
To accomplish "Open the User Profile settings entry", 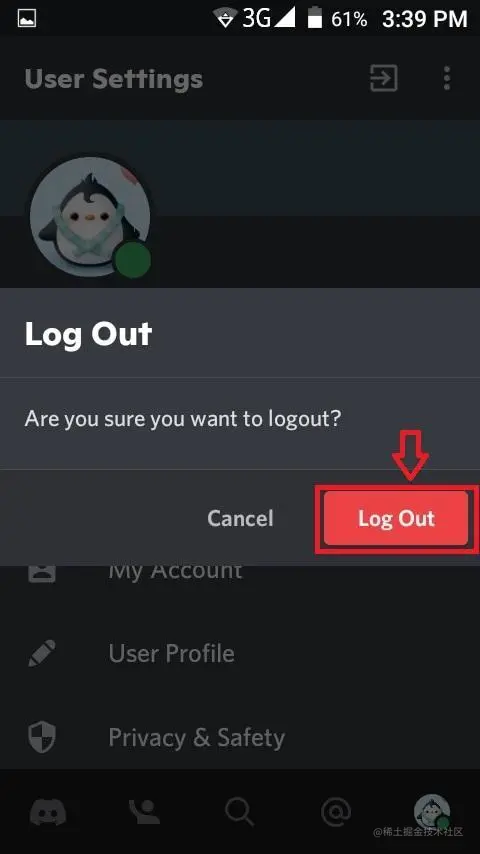I will click(x=240, y=653).
